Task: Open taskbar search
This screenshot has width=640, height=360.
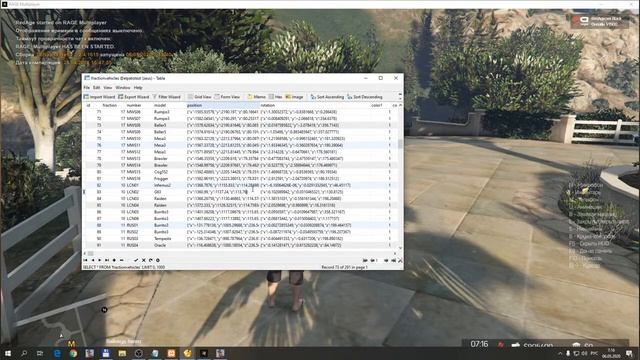Action: coord(24,353)
